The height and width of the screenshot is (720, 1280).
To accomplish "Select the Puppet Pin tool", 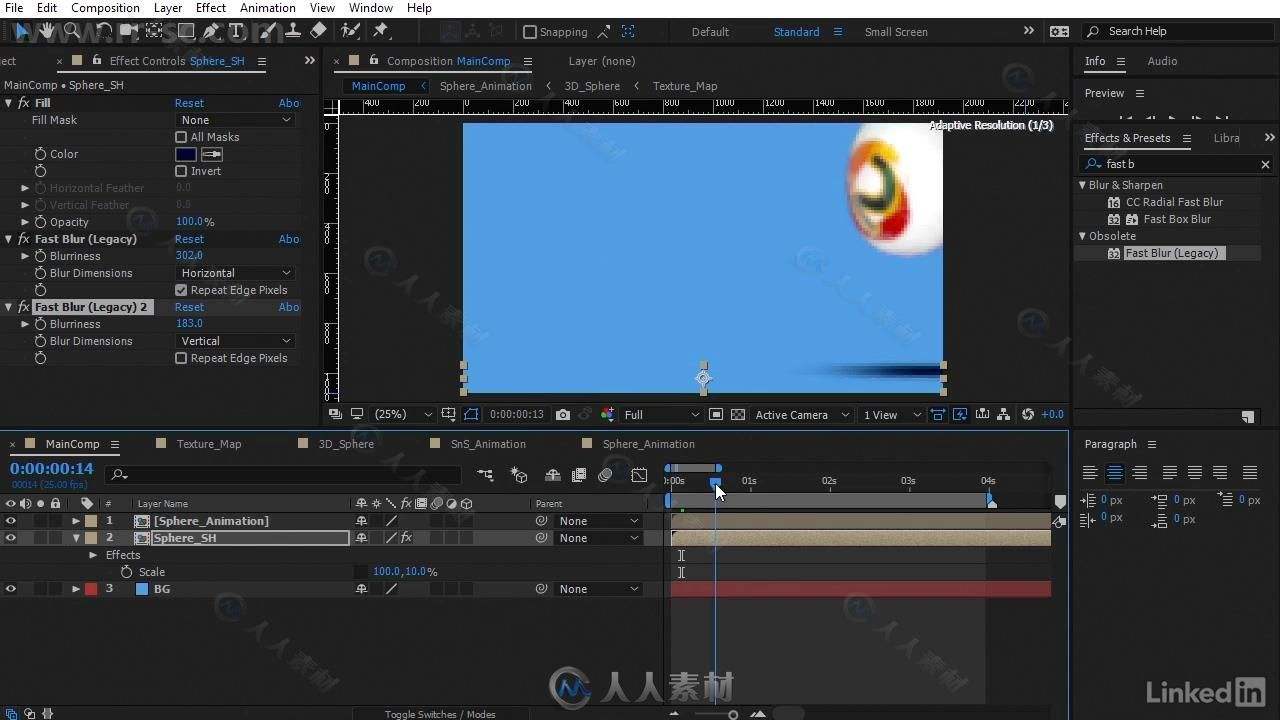I will point(380,31).
